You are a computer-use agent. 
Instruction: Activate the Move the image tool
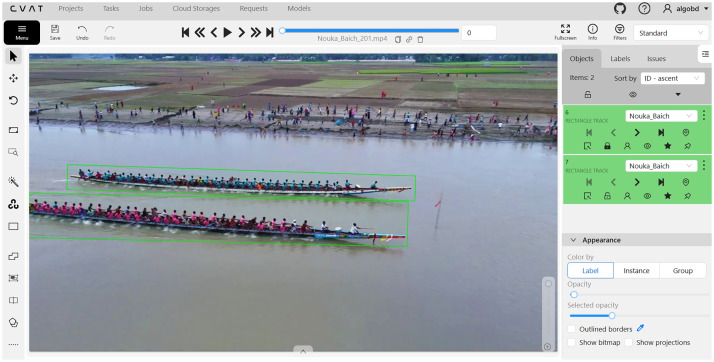[x=13, y=78]
